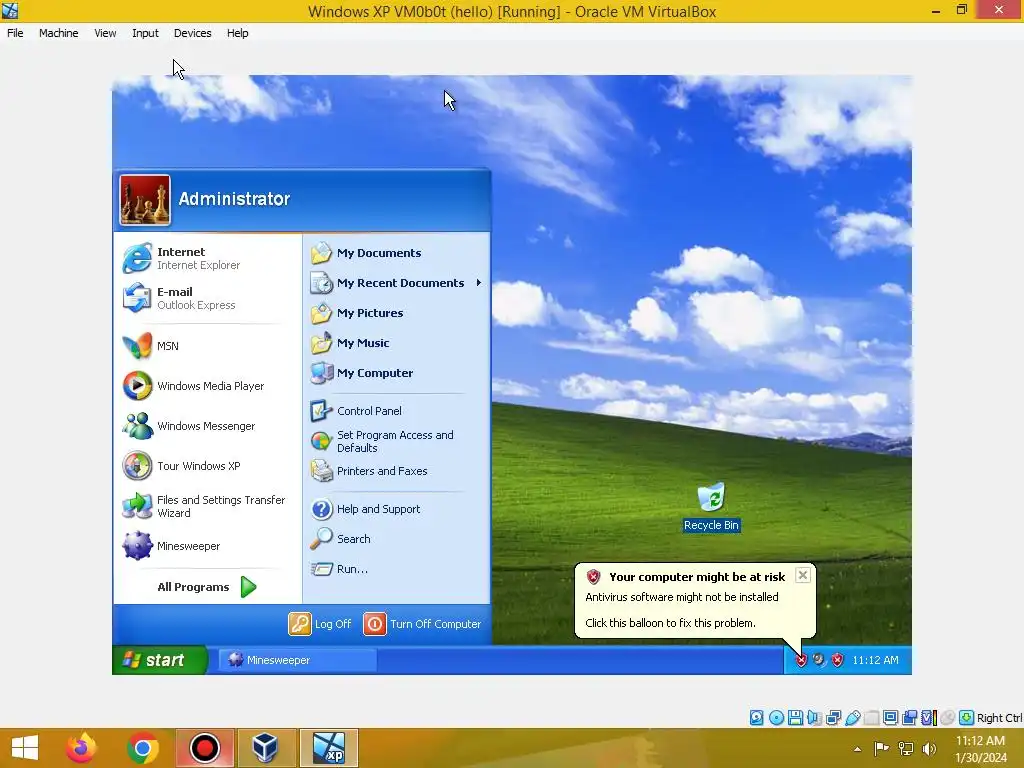Open the File menu

(x=15, y=33)
